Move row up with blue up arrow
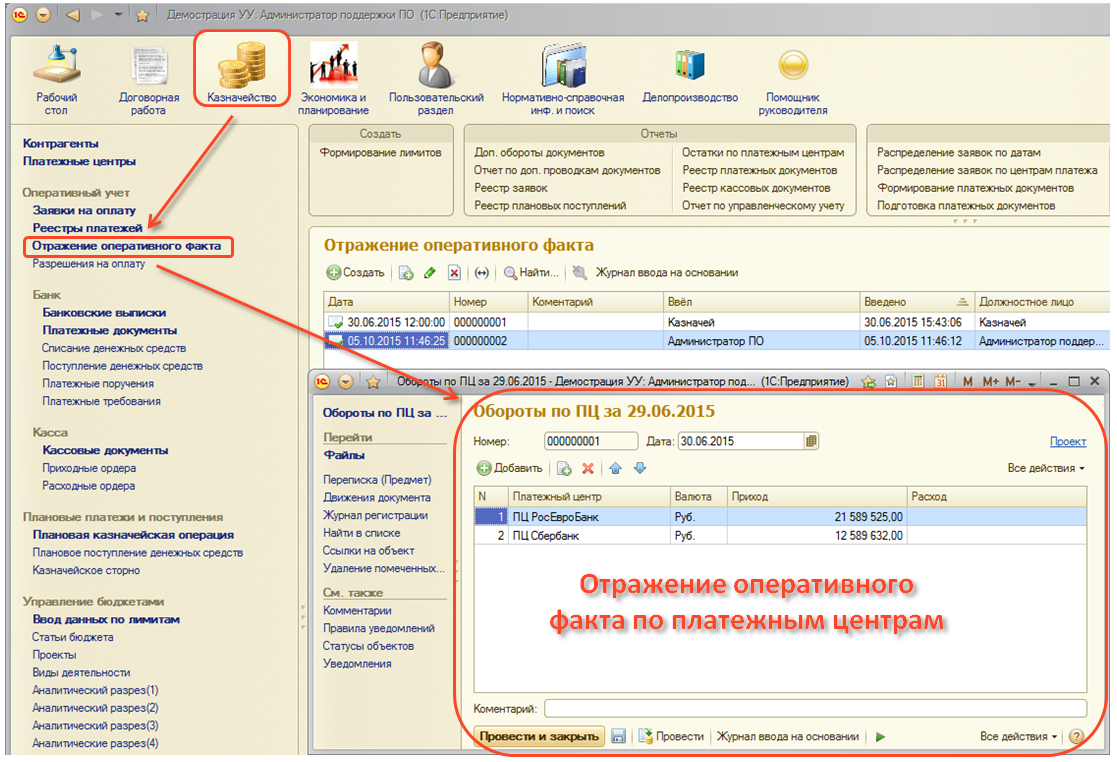Screen dimensions: 1117x762 pos(616,468)
